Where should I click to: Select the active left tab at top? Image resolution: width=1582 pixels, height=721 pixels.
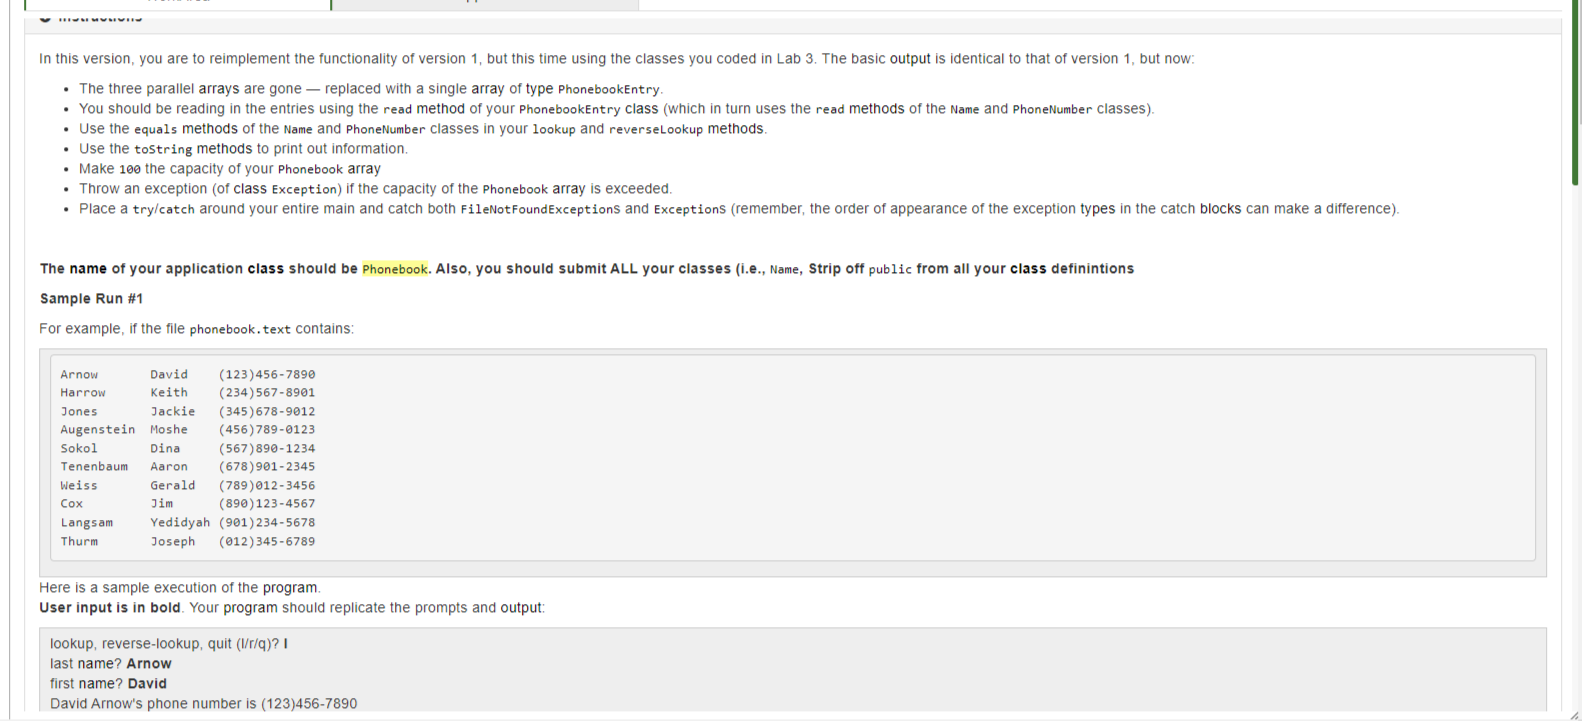[x=177, y=4]
